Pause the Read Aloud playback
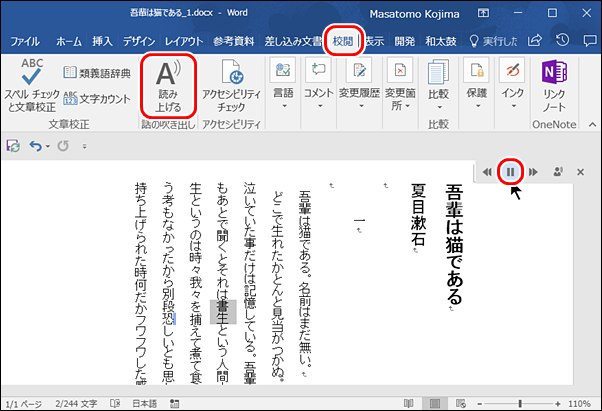 coord(510,172)
